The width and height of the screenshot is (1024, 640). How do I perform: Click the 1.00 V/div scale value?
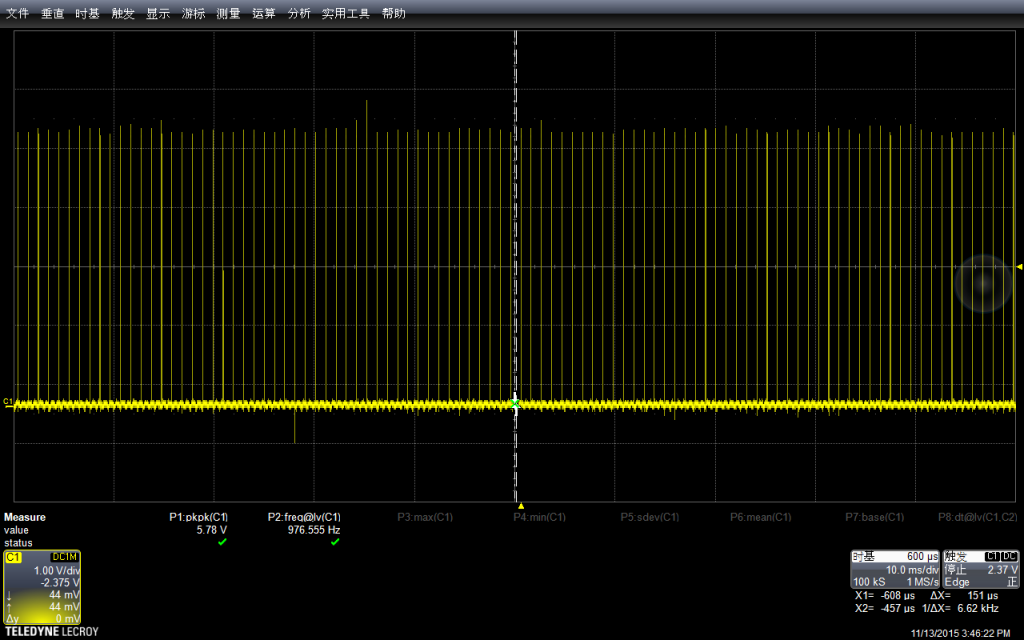(x=57, y=570)
